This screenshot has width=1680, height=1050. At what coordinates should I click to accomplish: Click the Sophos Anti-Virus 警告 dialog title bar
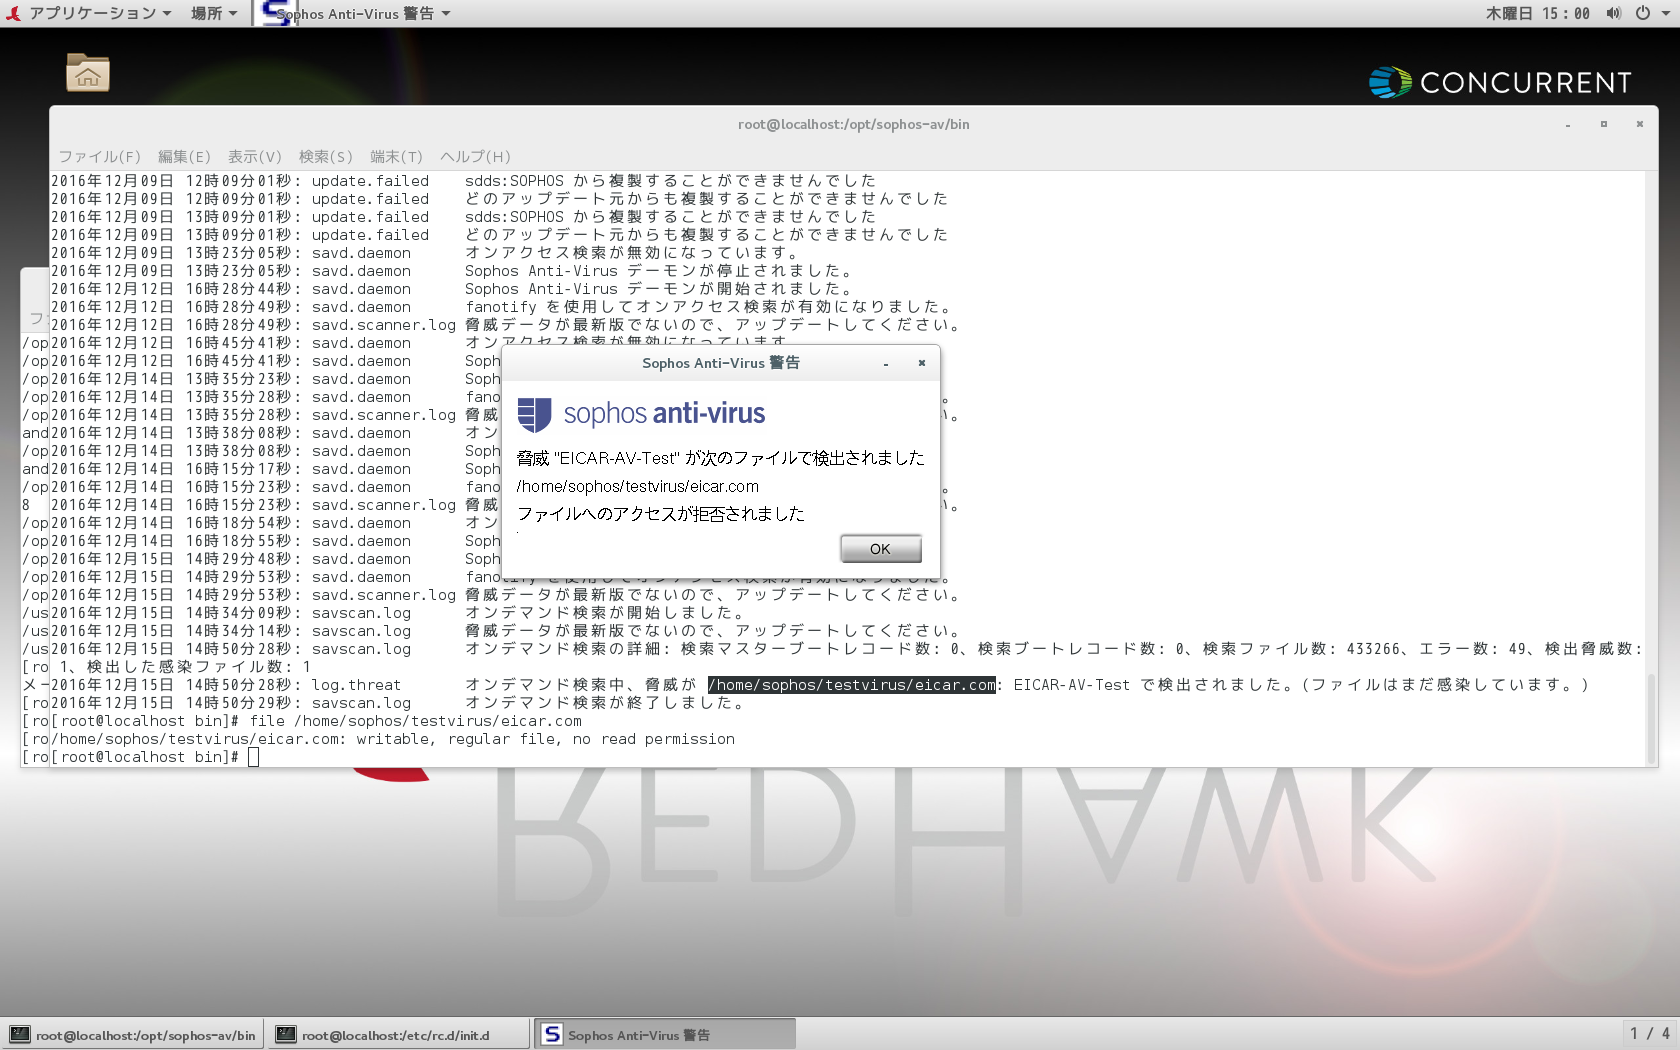click(720, 363)
